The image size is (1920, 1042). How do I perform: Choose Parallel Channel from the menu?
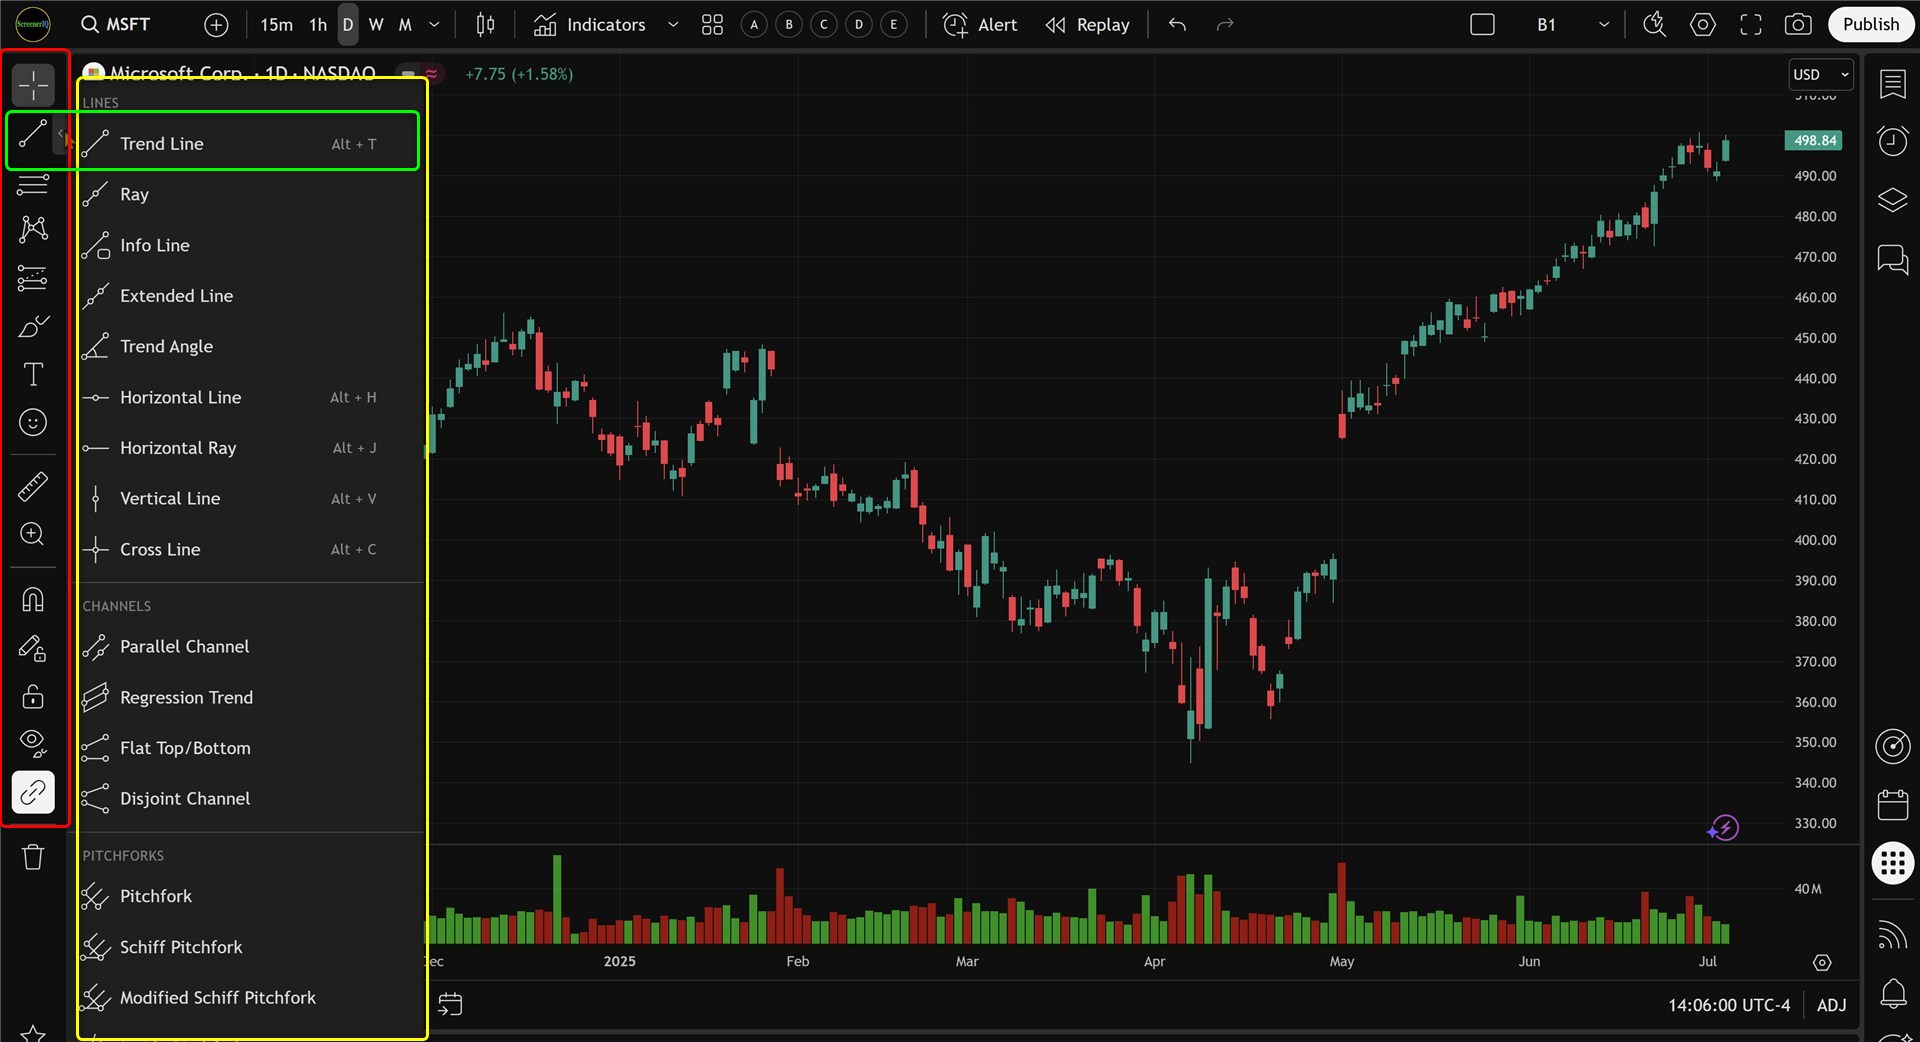tap(248, 647)
